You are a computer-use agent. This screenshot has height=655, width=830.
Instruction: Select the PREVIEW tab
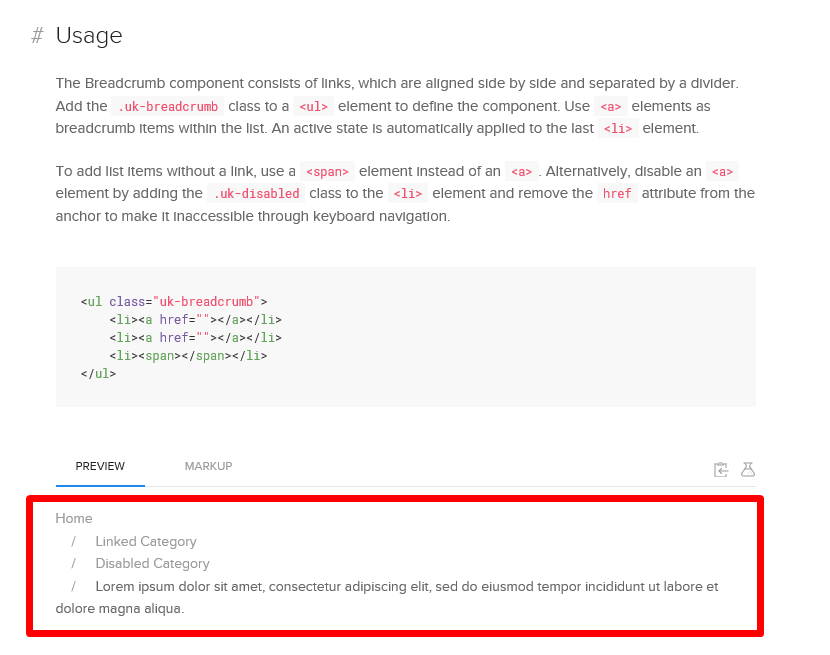[100, 466]
